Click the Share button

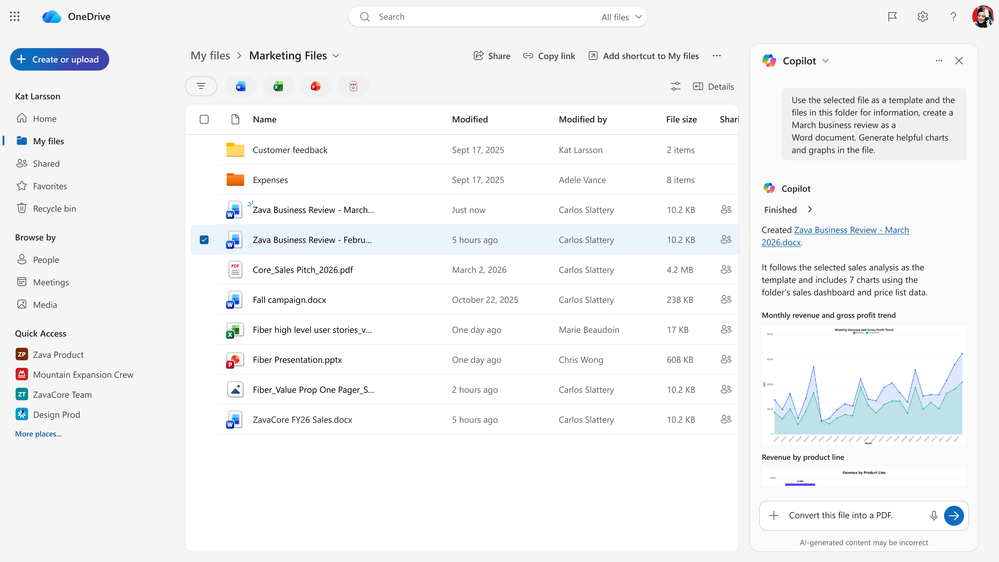click(x=491, y=55)
